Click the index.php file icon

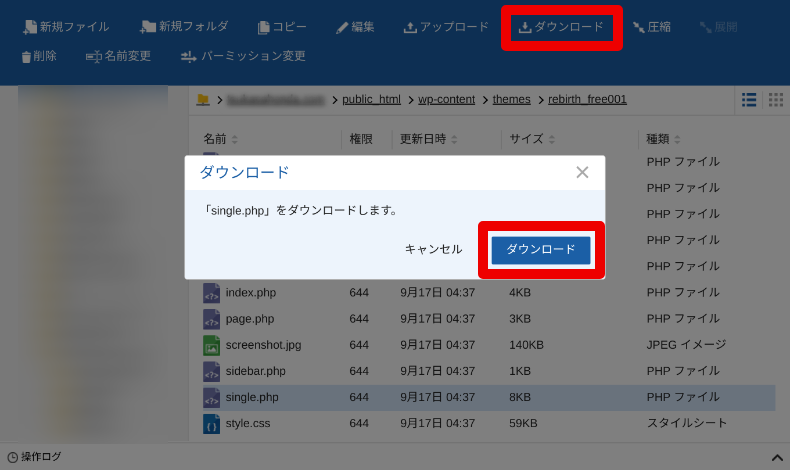click(211, 293)
